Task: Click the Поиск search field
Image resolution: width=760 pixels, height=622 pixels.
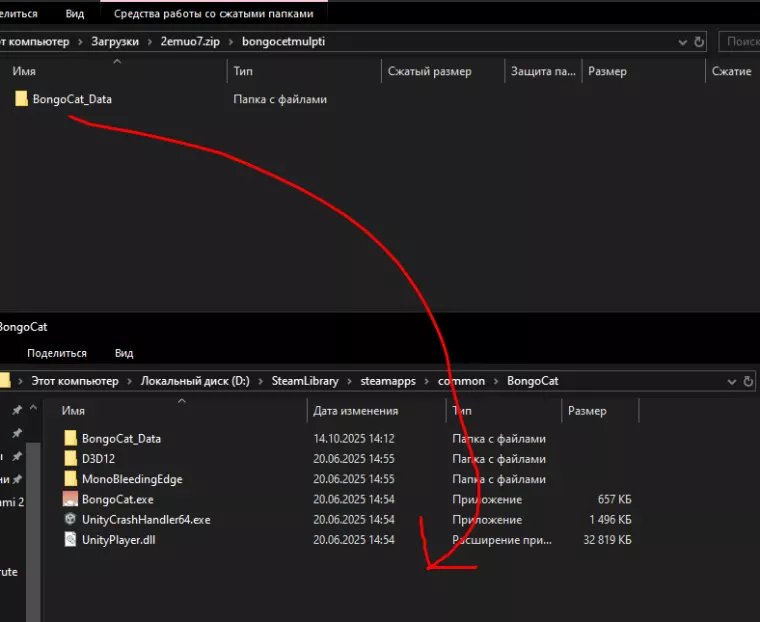Action: pyautogui.click(x=740, y=42)
